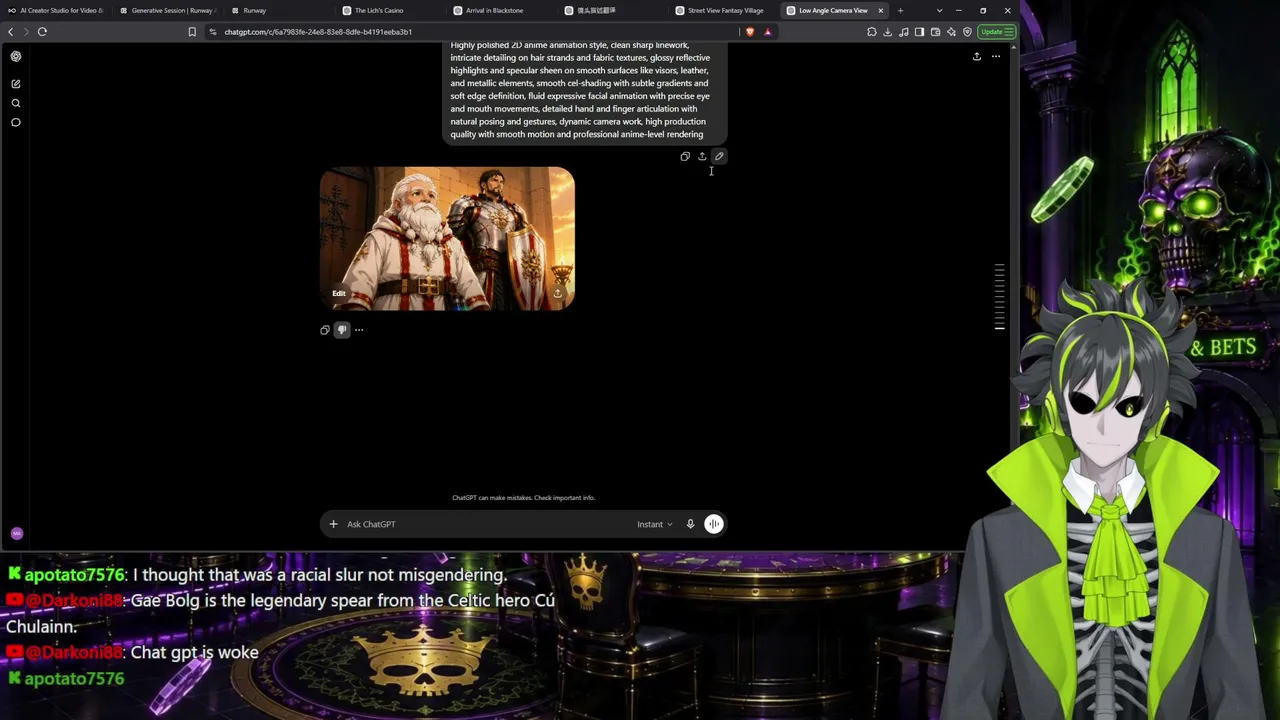
Task: Start dictation with the microphone icon
Action: (x=690, y=524)
